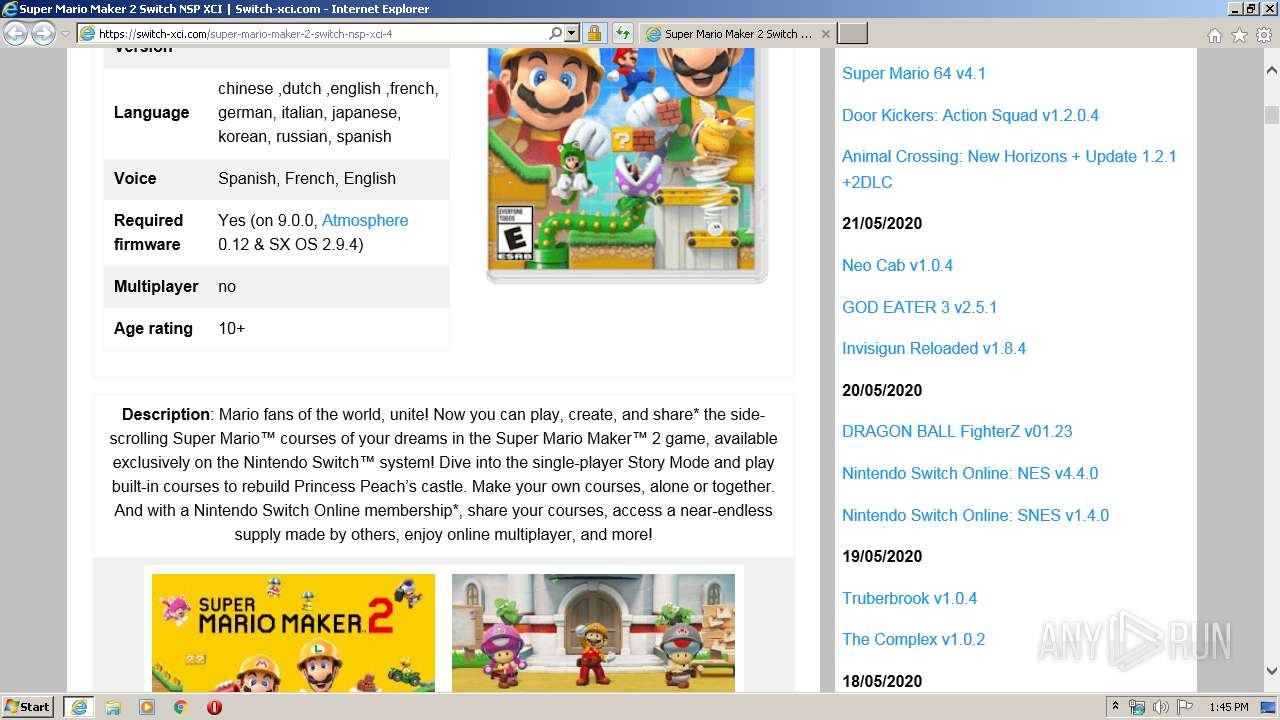This screenshot has width=1280, height=720.
Task: Click the Language row label
Action: coord(151,112)
